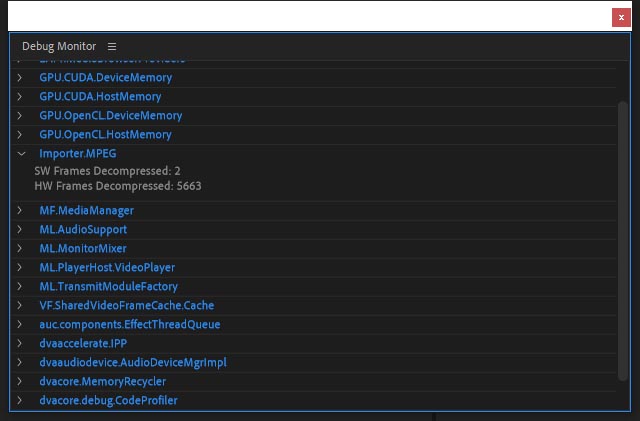The width and height of the screenshot is (640, 421).
Task: Expand the VF.SharedVideoFrameCache.Cache chevron
Action: [19, 305]
